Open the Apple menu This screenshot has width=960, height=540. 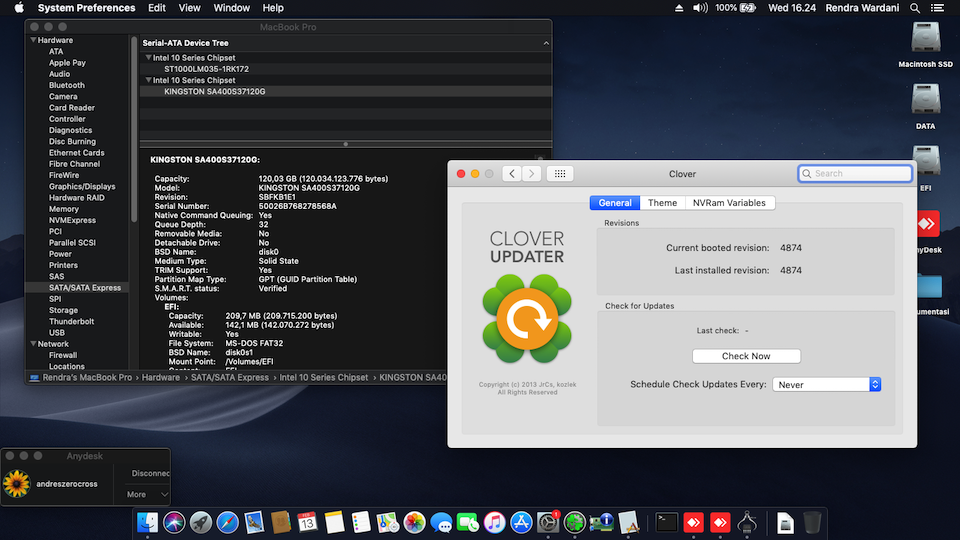click(x=19, y=8)
